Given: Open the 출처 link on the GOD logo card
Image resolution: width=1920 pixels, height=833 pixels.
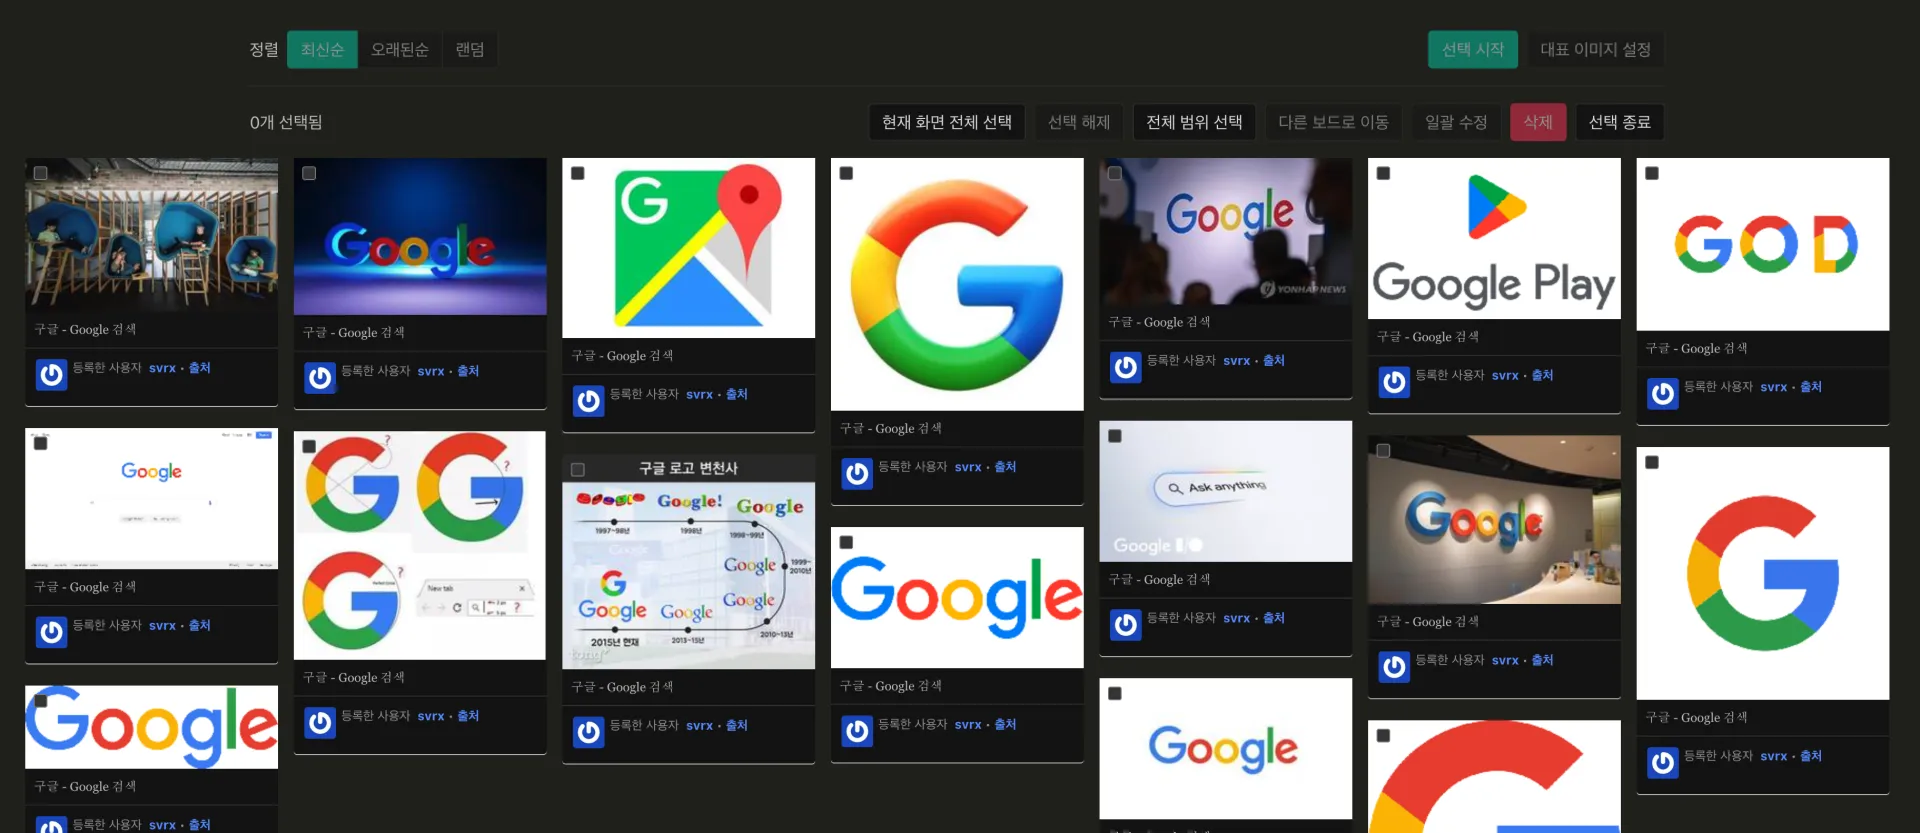Looking at the screenshot, I should coord(1811,387).
